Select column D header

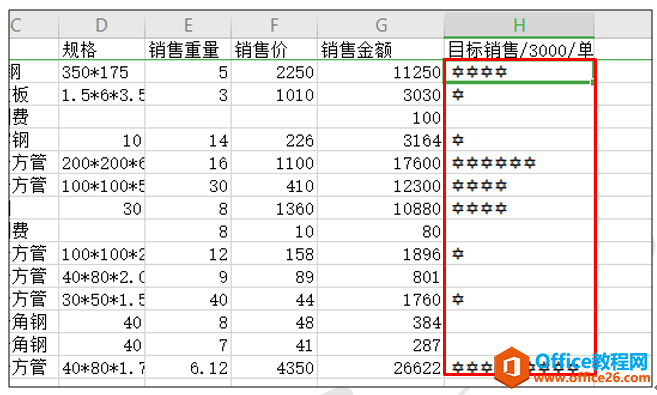tap(102, 25)
